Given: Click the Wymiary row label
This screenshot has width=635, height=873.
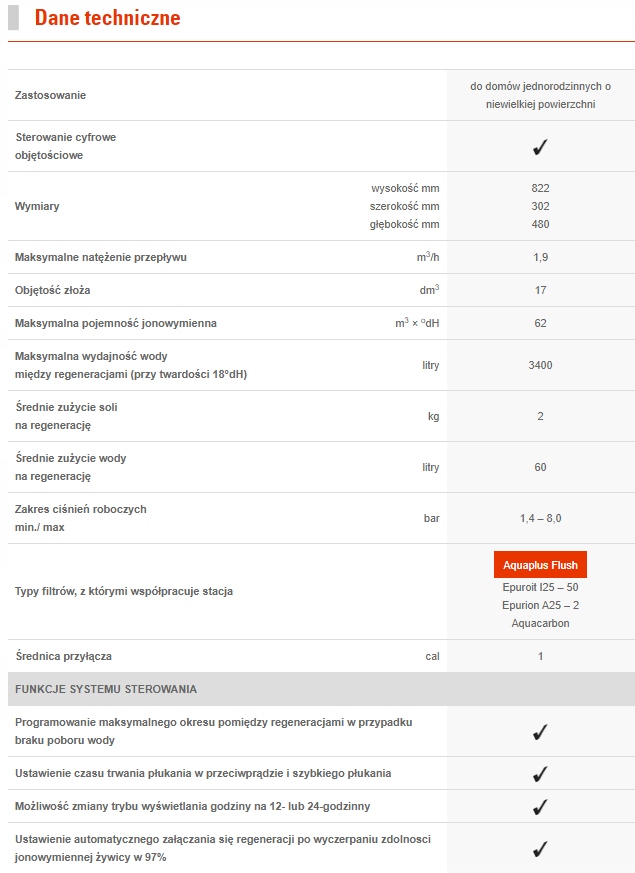Looking at the screenshot, I should click(37, 206).
